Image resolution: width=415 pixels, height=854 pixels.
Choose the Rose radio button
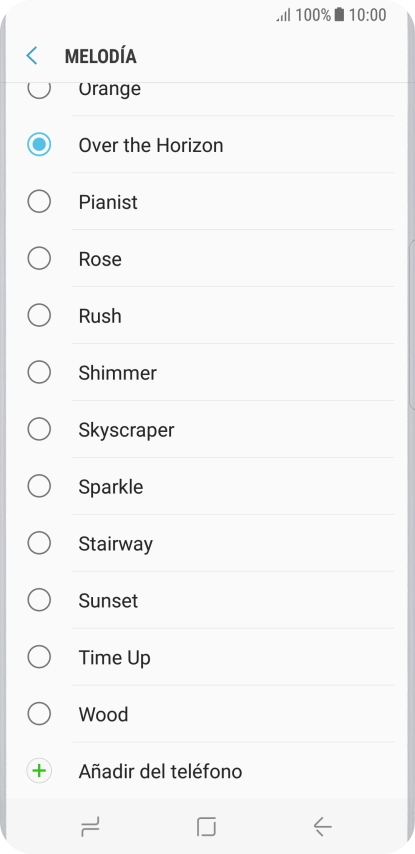tap(39, 259)
